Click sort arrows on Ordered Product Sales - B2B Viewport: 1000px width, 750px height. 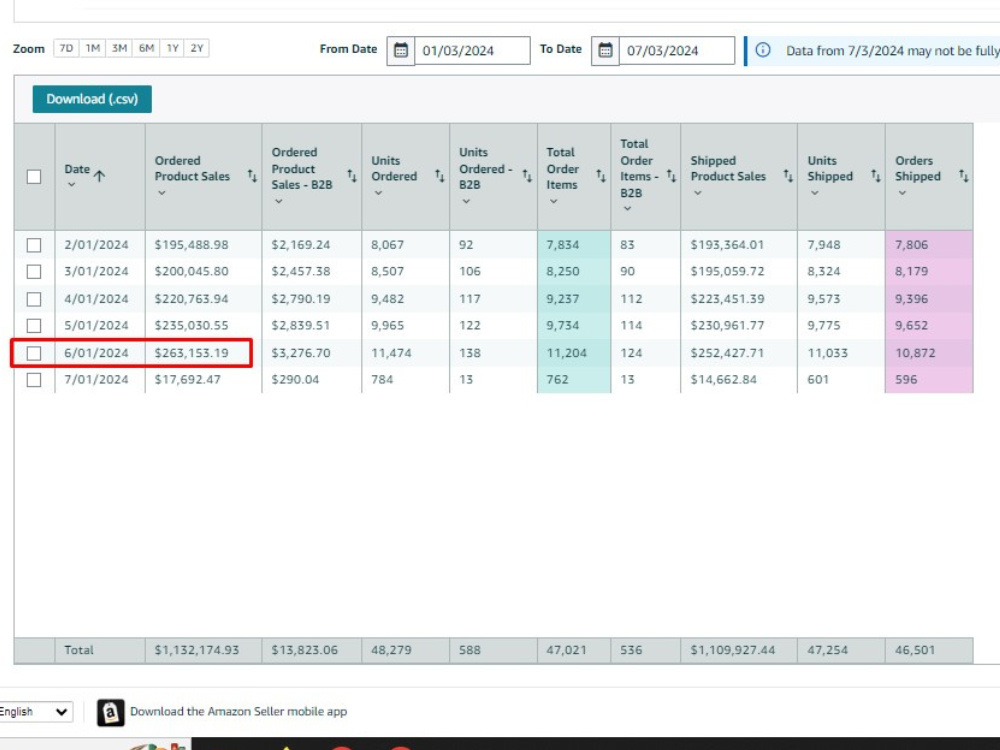click(352, 176)
